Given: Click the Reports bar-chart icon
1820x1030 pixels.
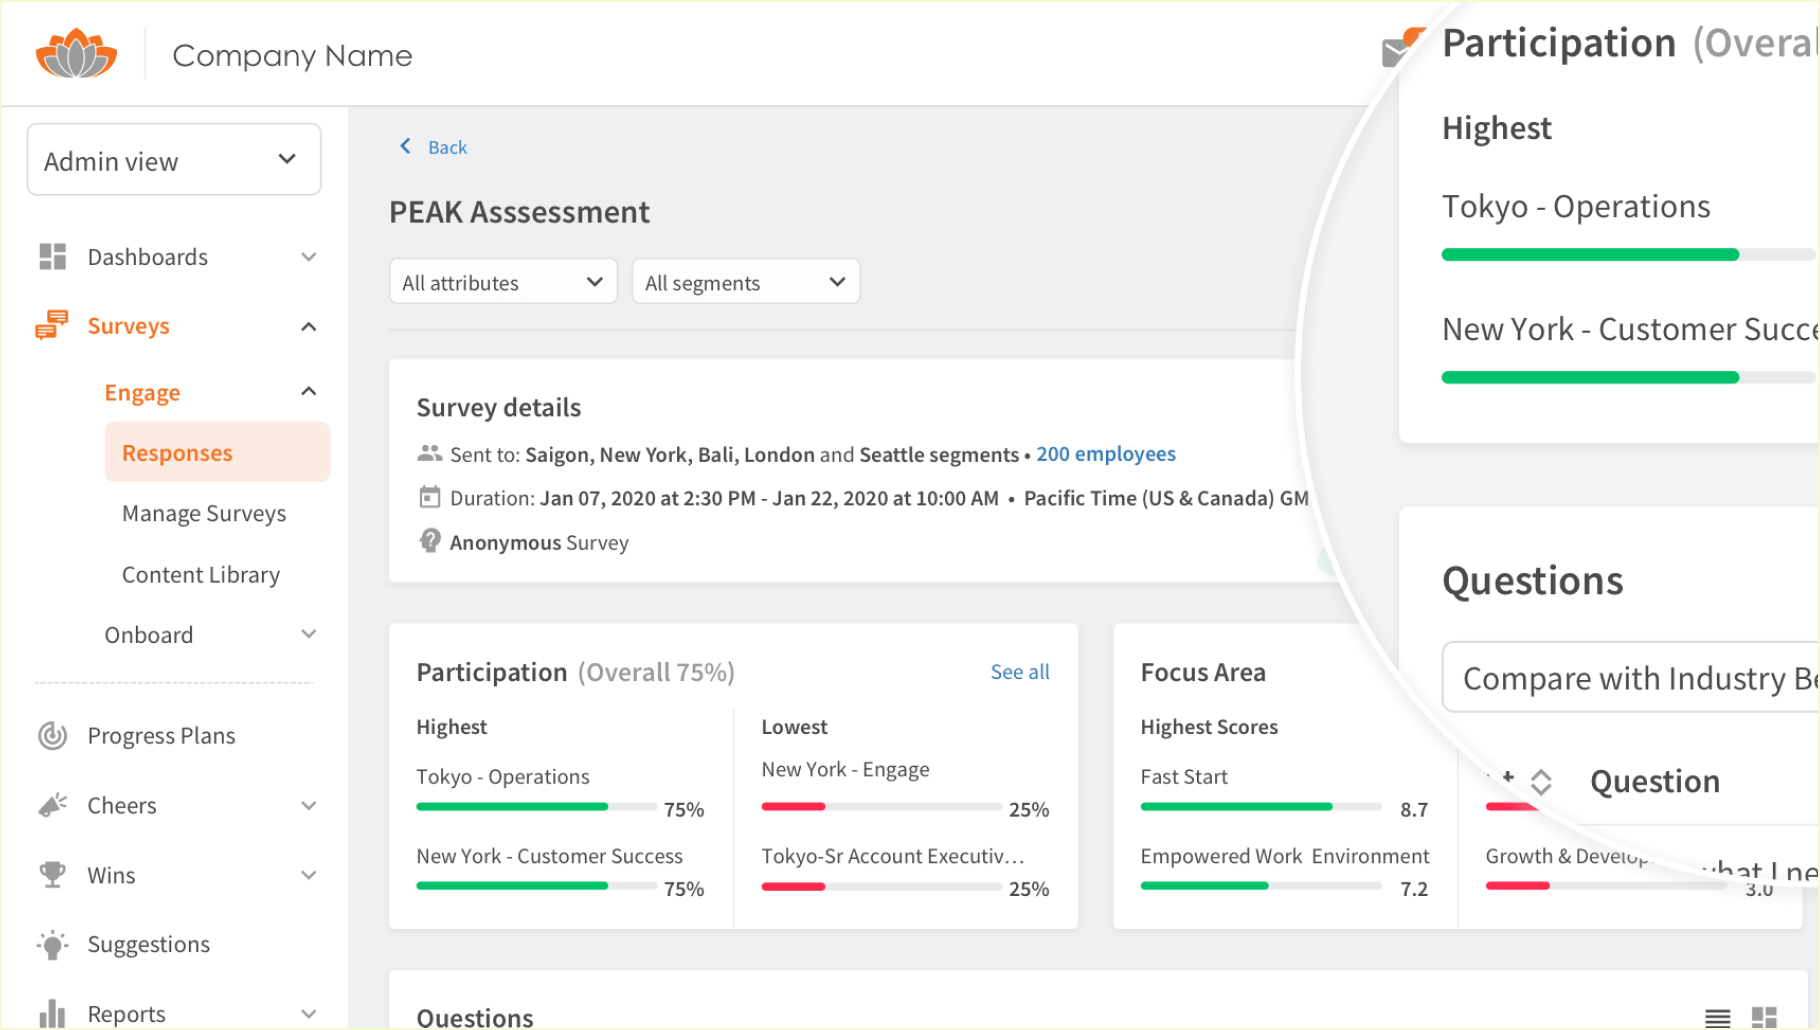Looking at the screenshot, I should click(x=51, y=1013).
